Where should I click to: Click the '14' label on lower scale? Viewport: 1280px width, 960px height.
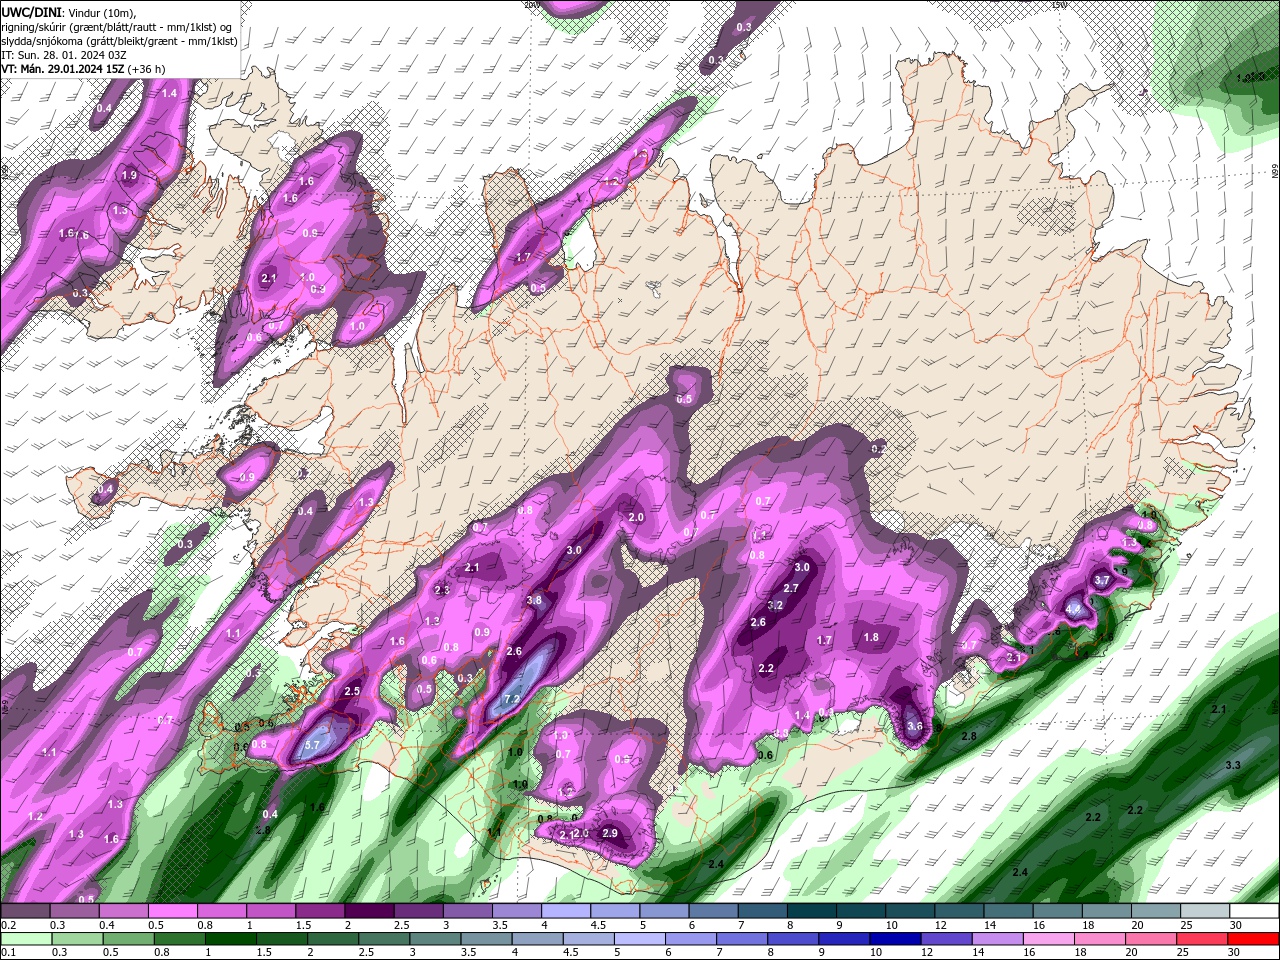click(980, 953)
